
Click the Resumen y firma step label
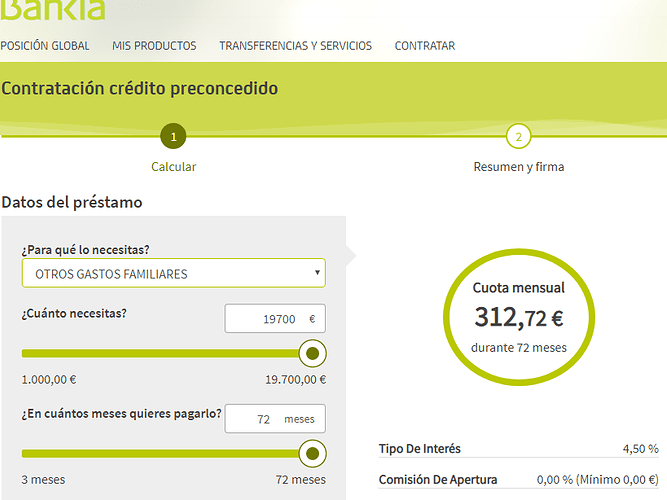click(x=519, y=167)
